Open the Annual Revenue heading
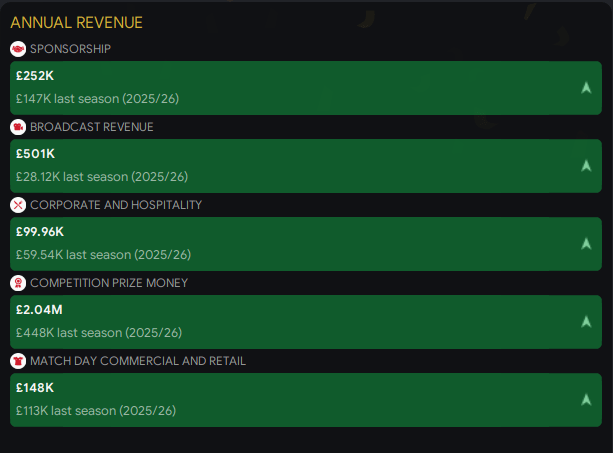This screenshot has height=453, width=613. tap(76, 22)
